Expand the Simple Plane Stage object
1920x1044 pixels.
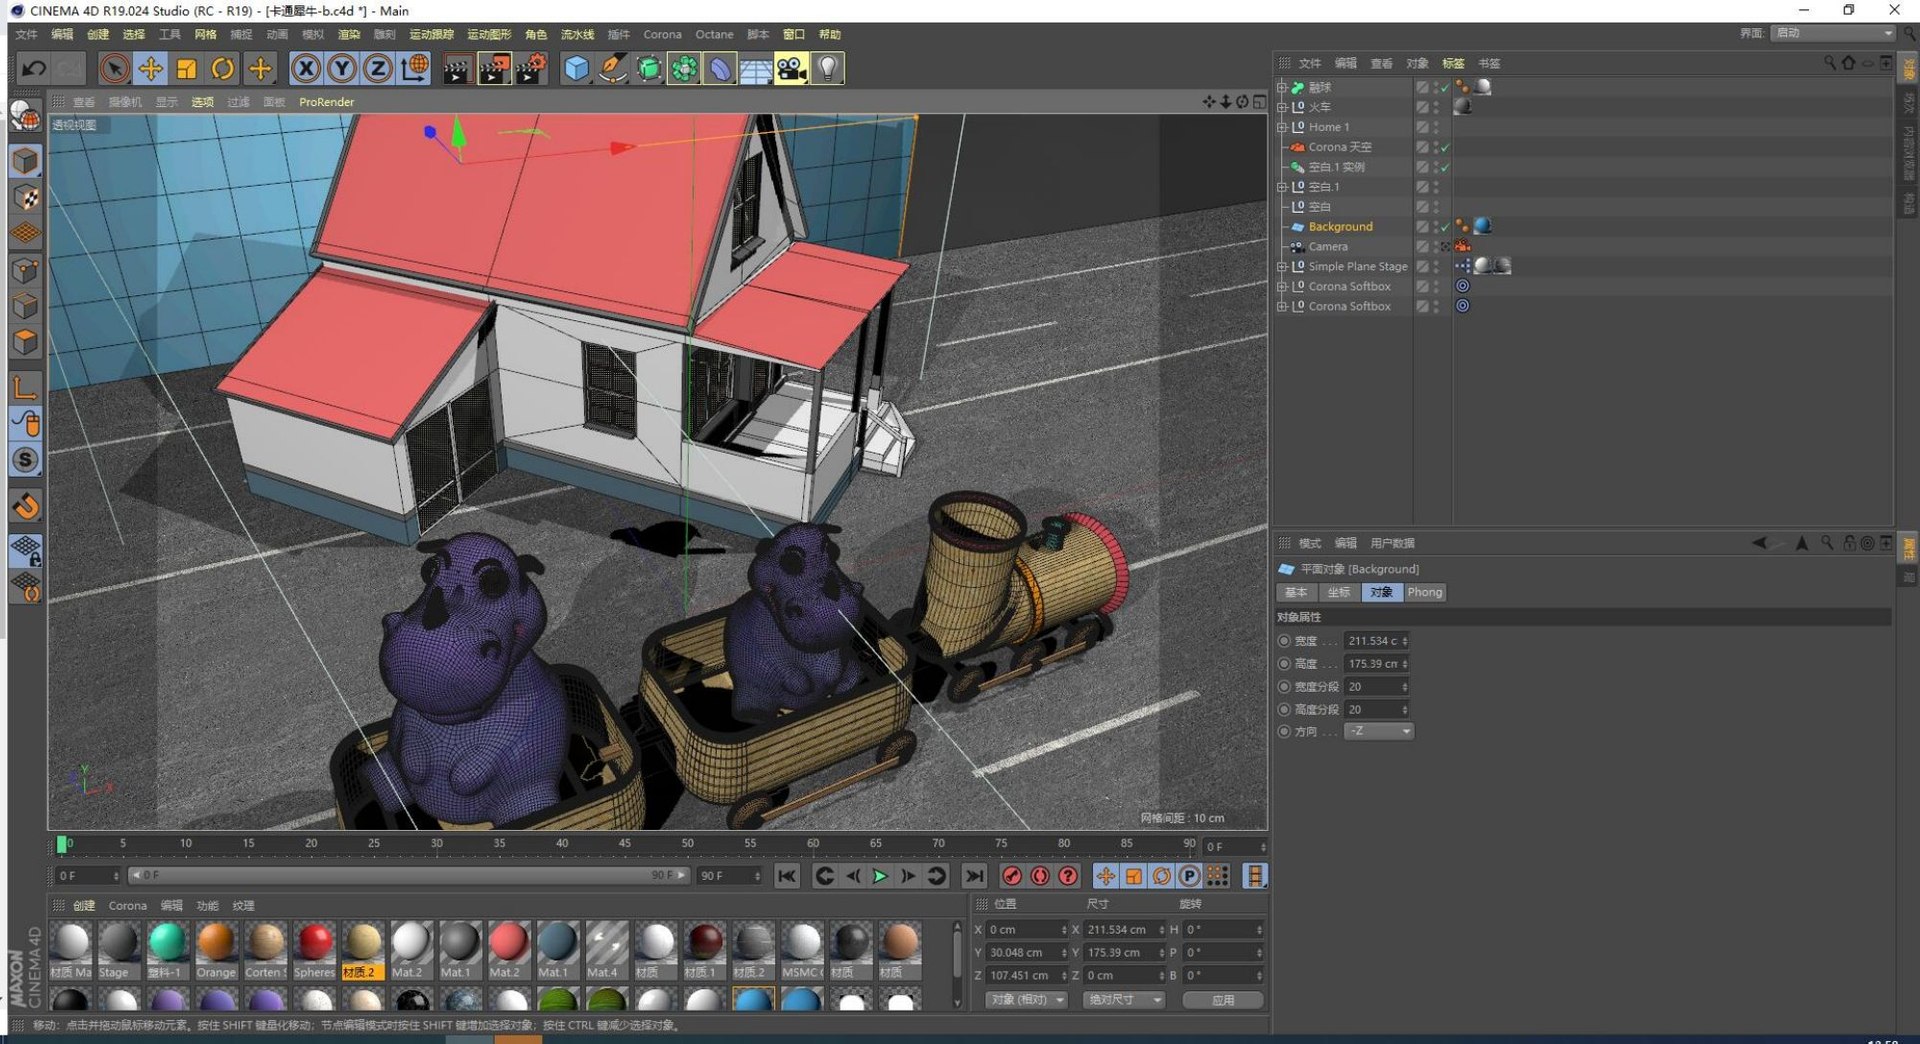pos(1282,267)
